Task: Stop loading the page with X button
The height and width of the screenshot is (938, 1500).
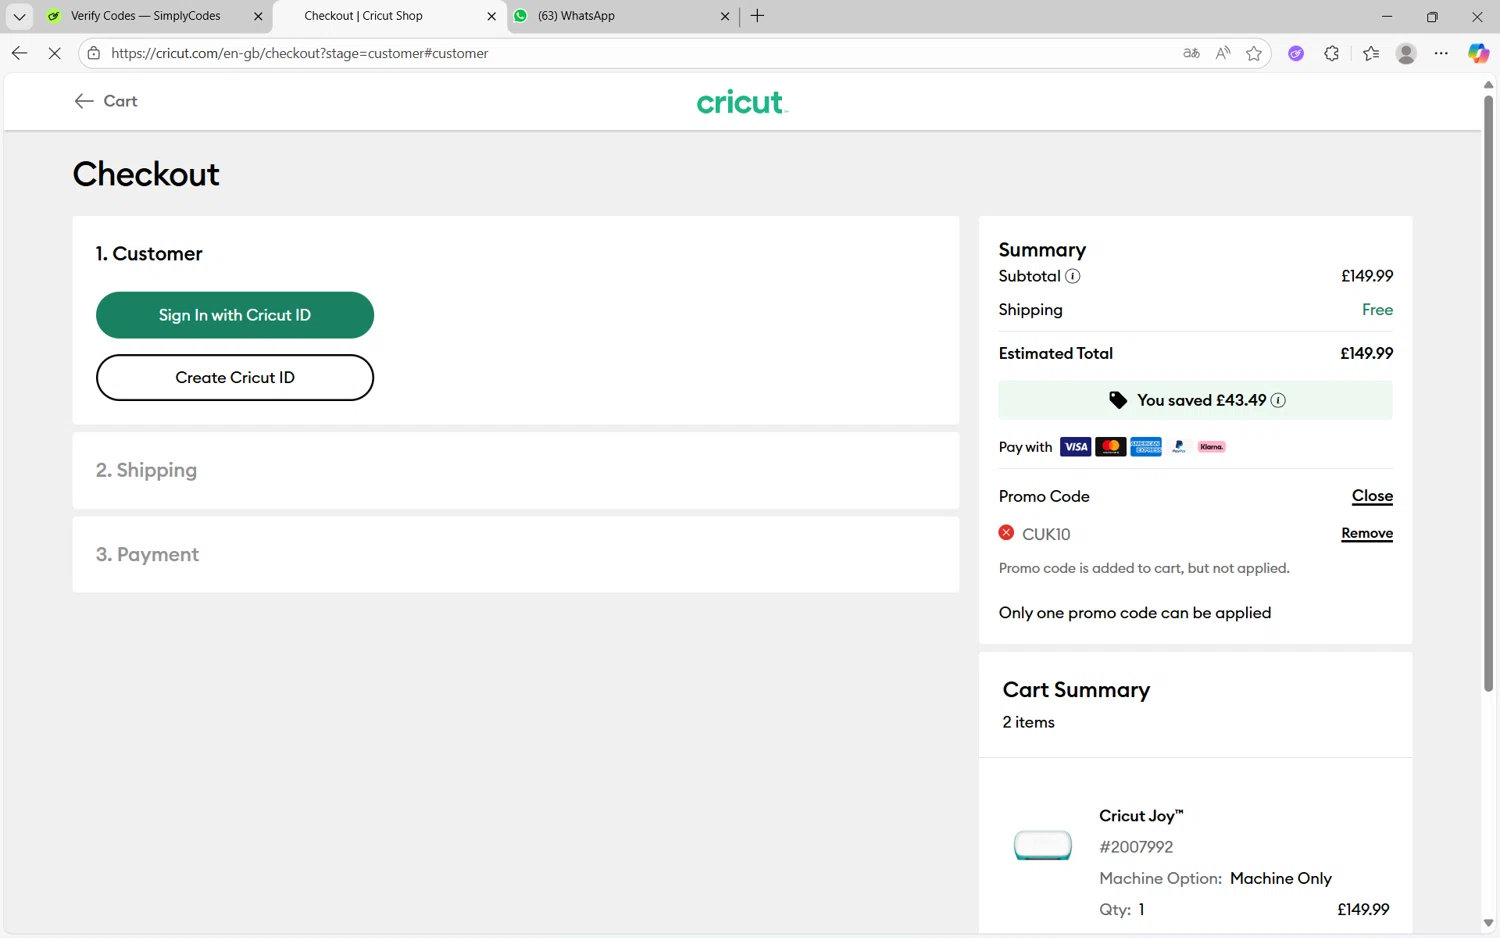Action: [x=55, y=53]
